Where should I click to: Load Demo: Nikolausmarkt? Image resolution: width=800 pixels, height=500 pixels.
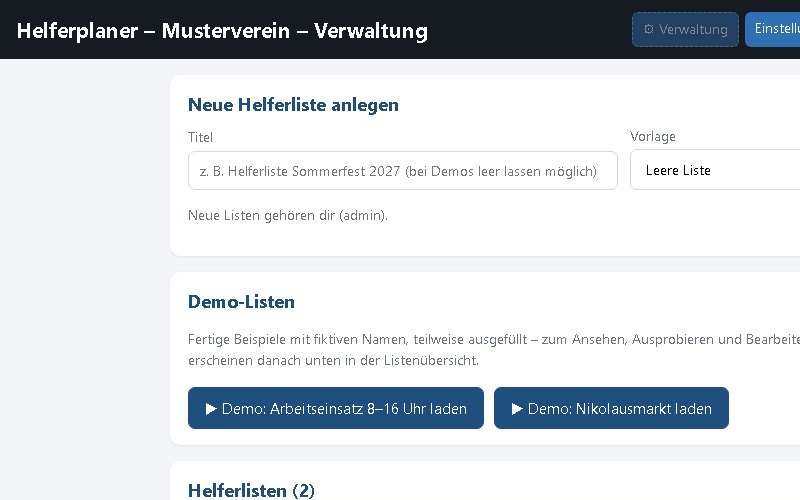pyautogui.click(x=611, y=408)
